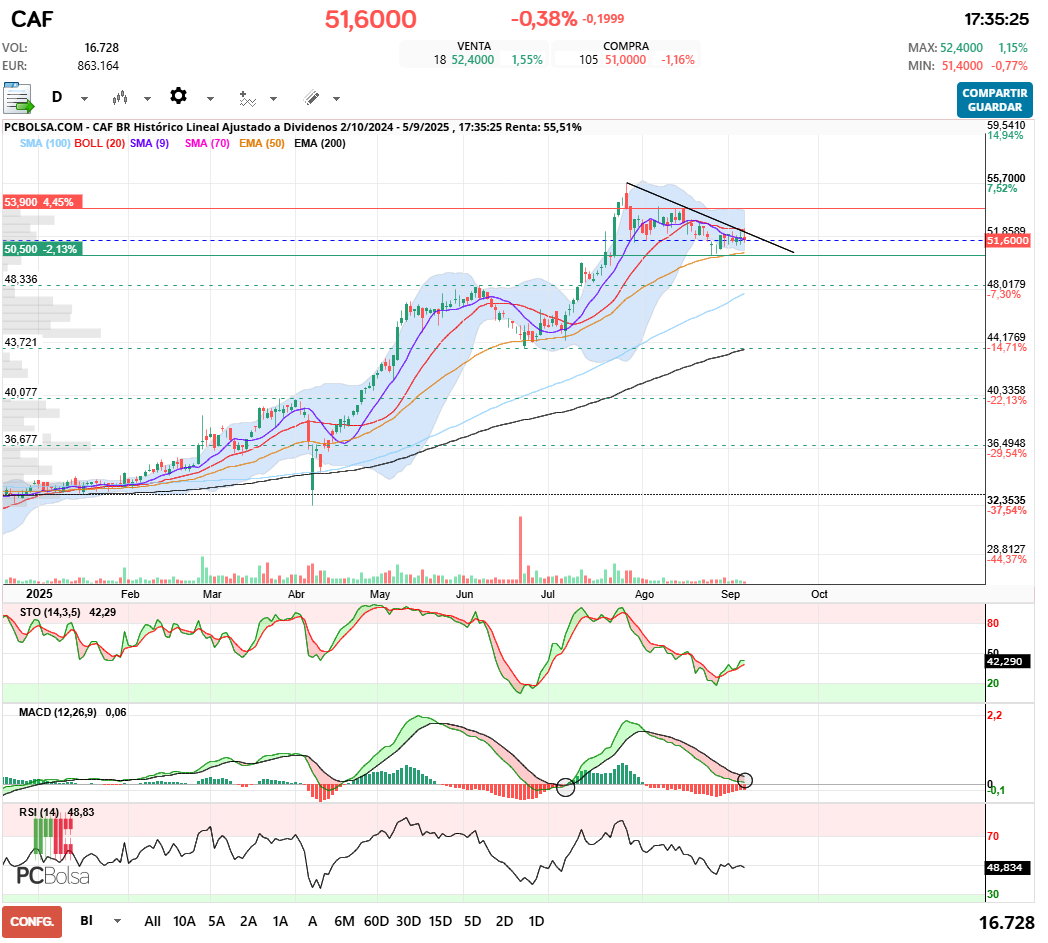Open the add indicator icon

pyautogui.click(x=247, y=99)
